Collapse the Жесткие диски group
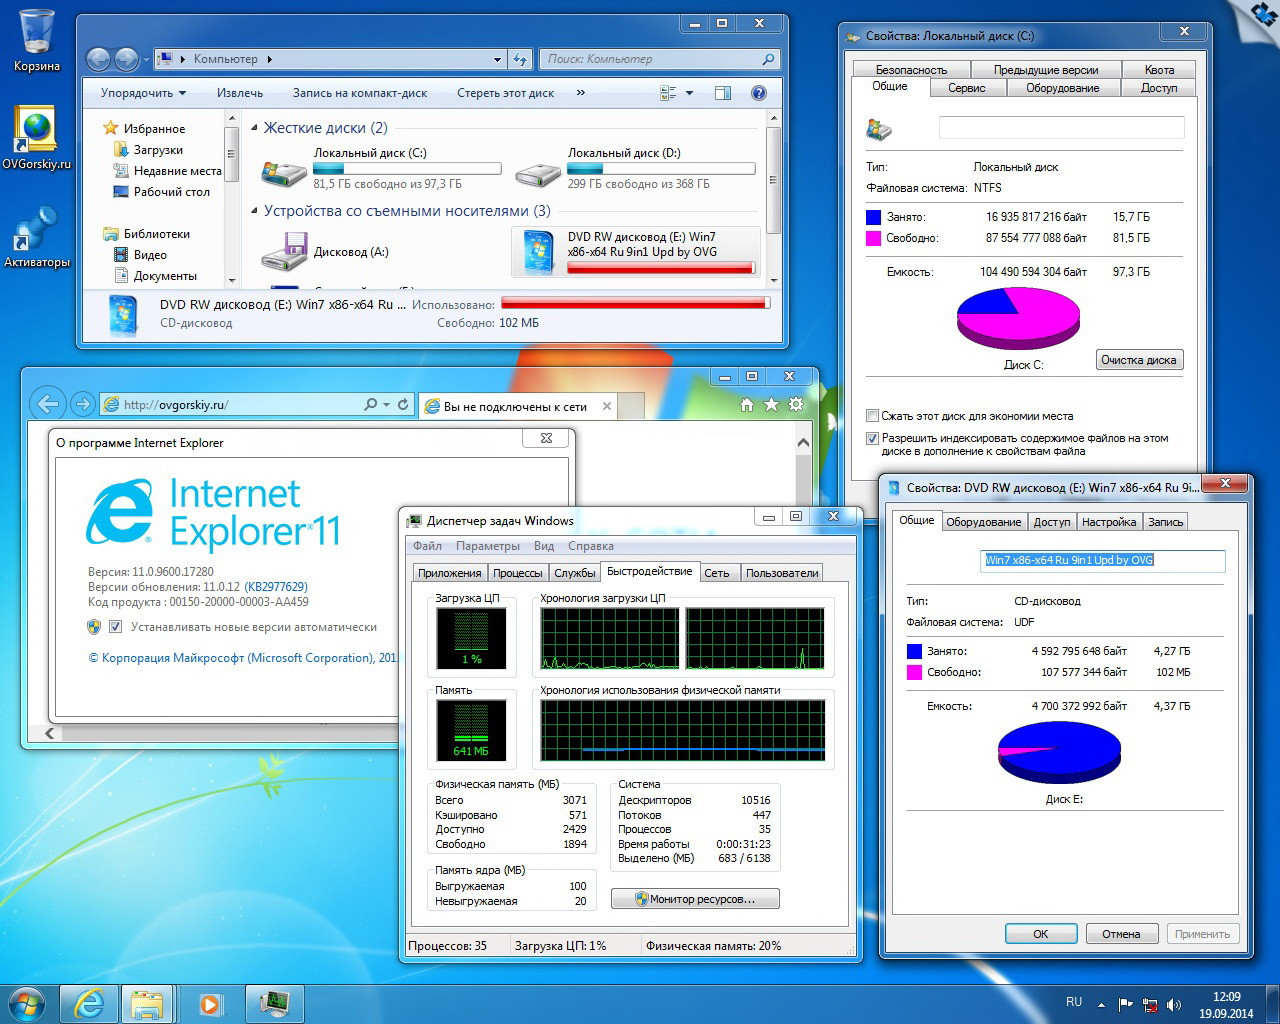The height and width of the screenshot is (1024, 1280). [254, 128]
